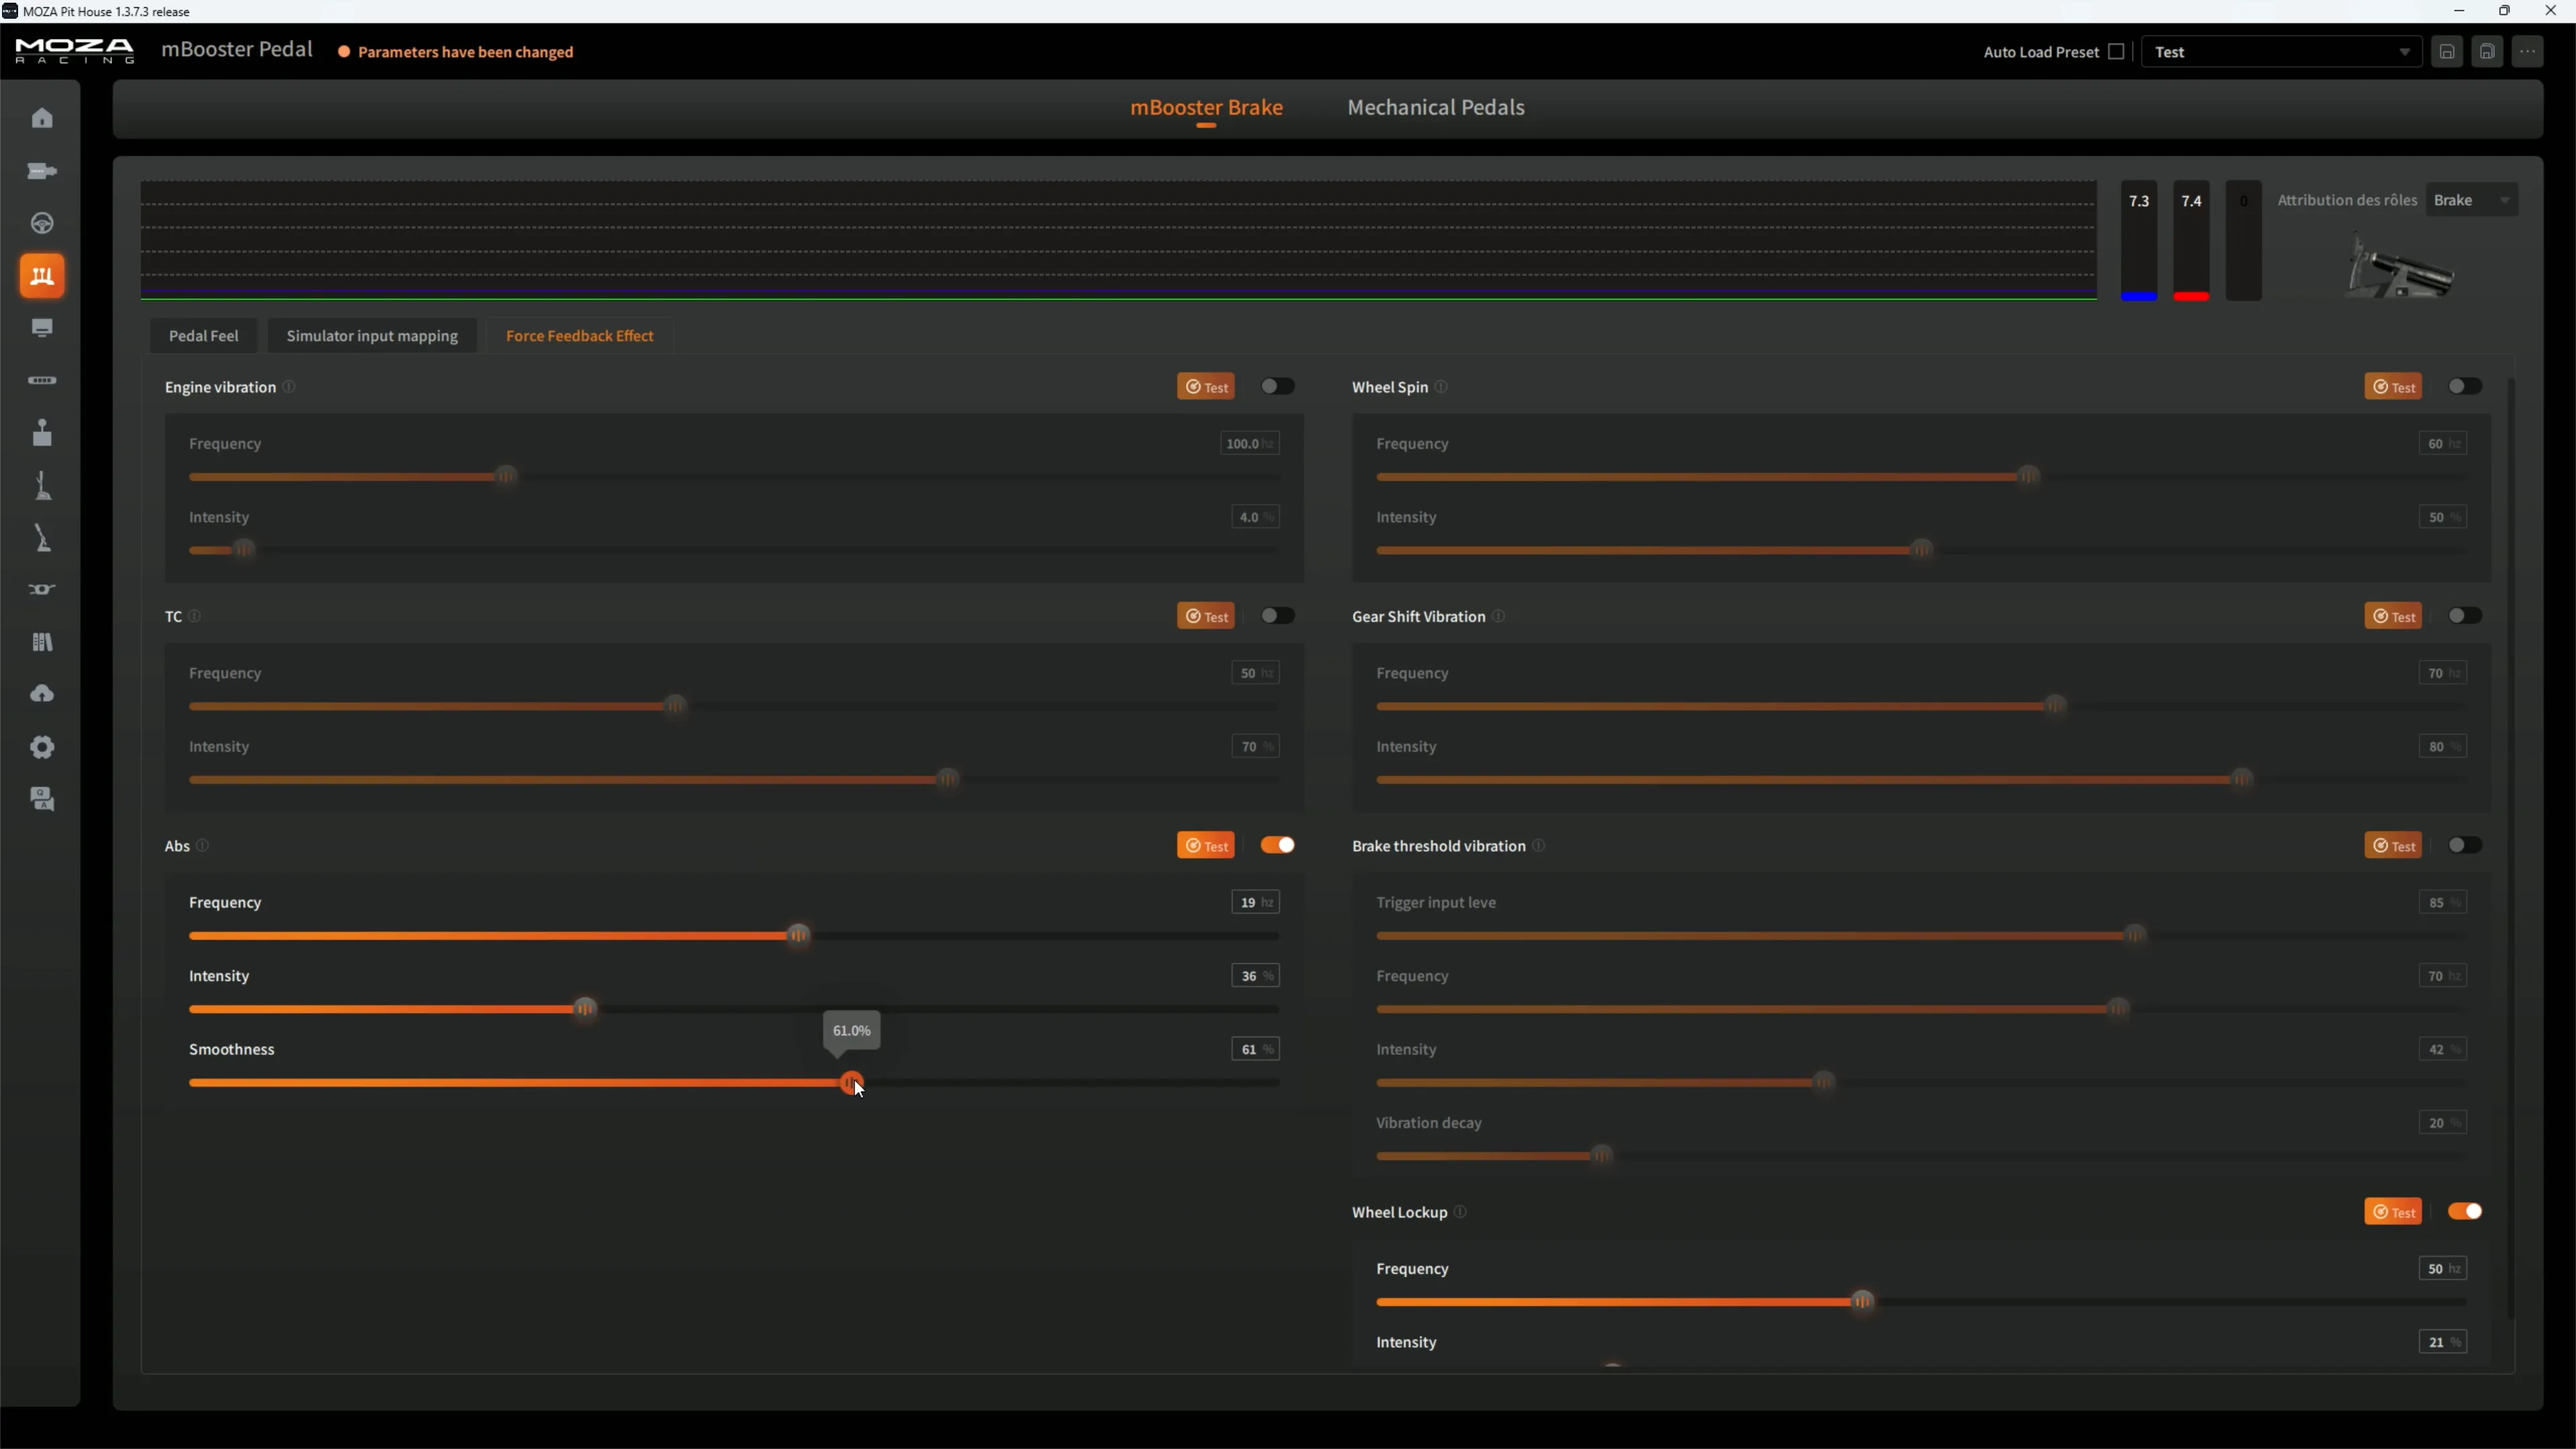Disable the Wheel Lockup toggle

[2465, 1211]
